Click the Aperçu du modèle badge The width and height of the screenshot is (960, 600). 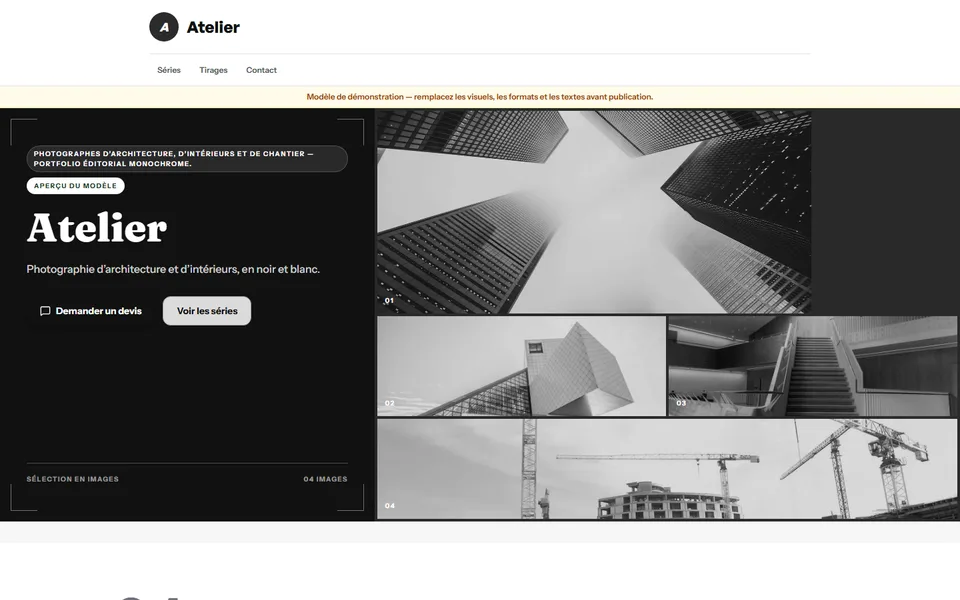click(x=75, y=186)
